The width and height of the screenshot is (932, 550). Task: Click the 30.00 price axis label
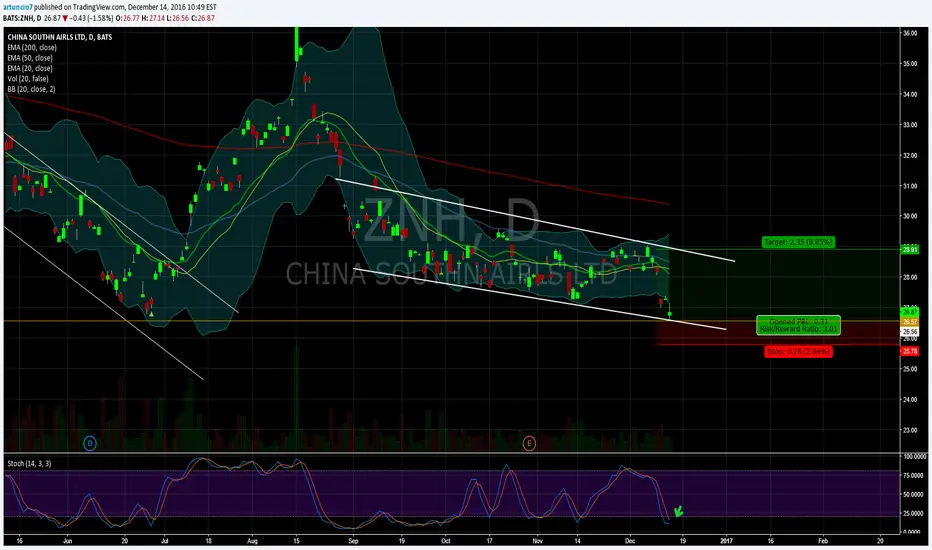click(x=910, y=216)
